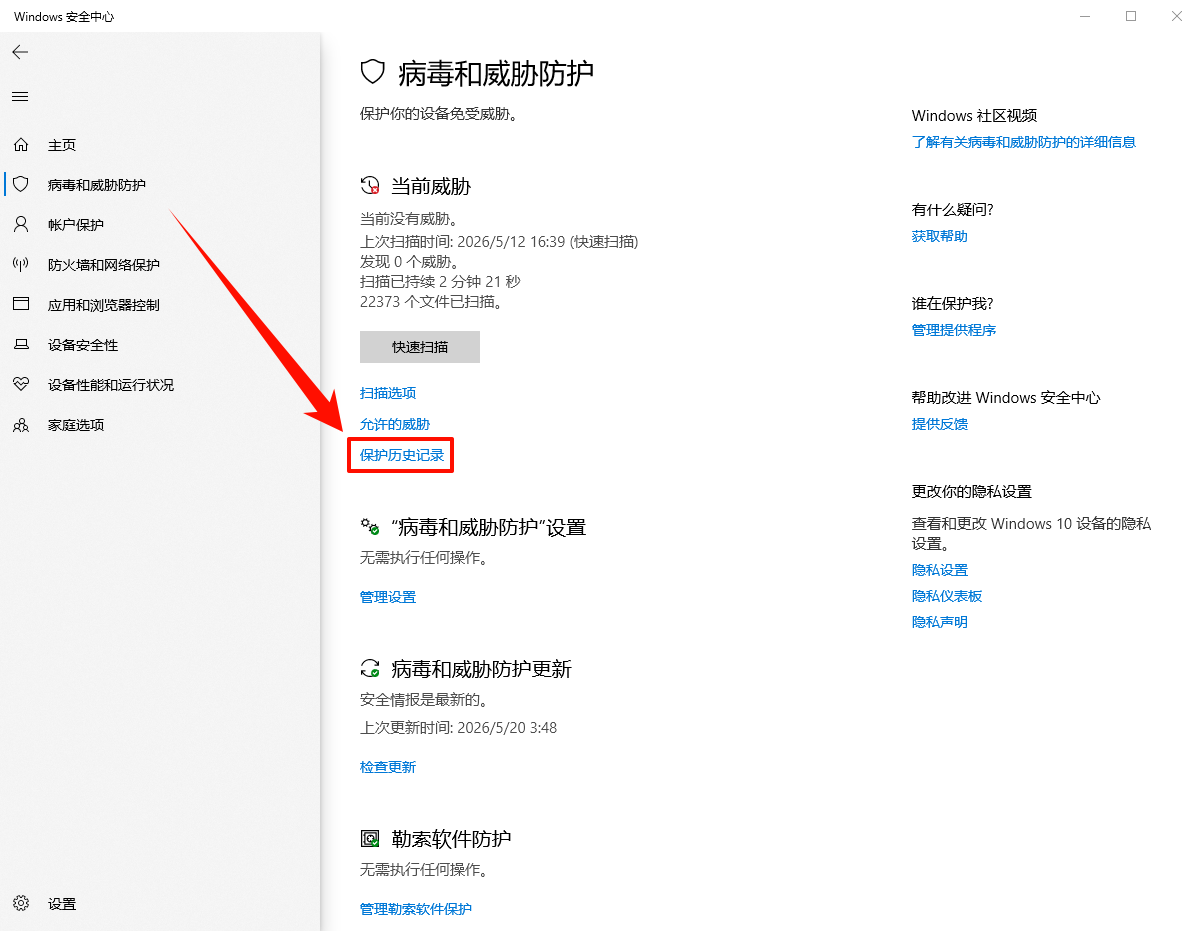Click the wireless icon for 防火墙和网络保护

(21, 265)
